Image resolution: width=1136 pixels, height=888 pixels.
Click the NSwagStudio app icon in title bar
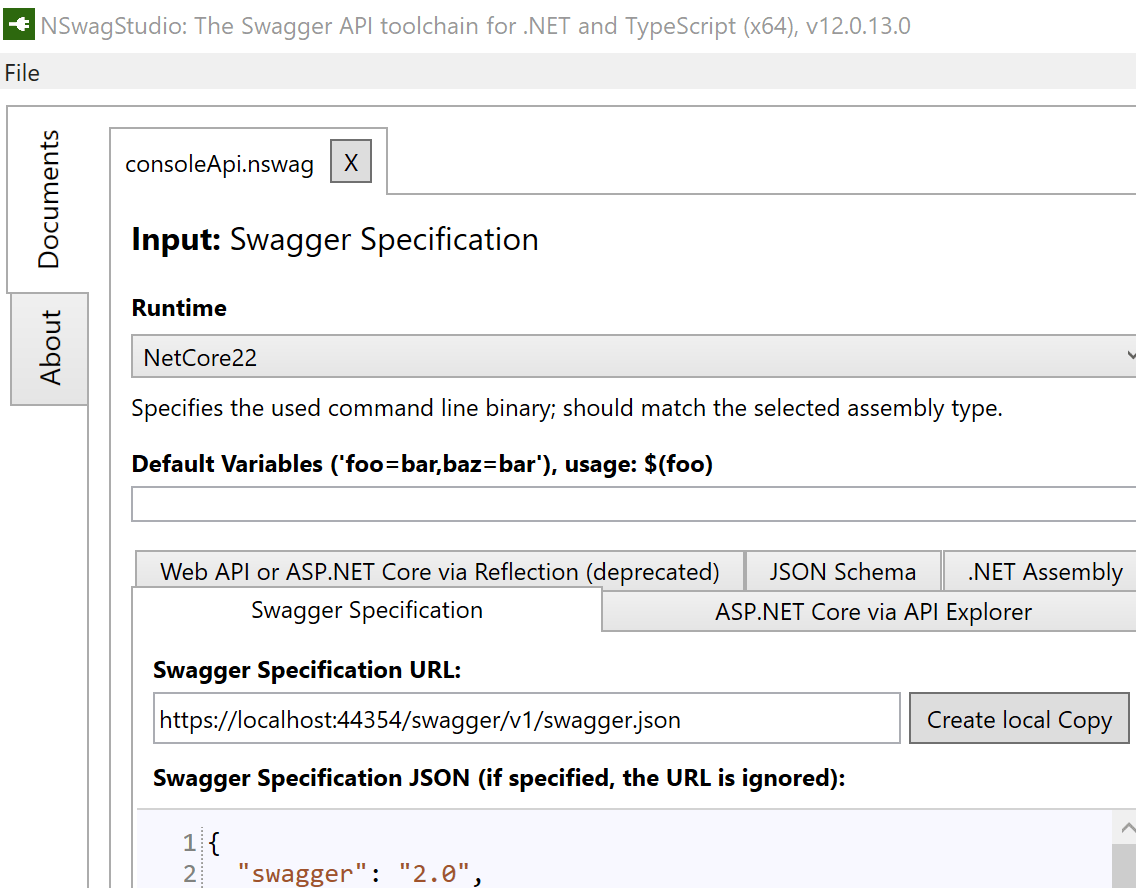click(x=19, y=25)
